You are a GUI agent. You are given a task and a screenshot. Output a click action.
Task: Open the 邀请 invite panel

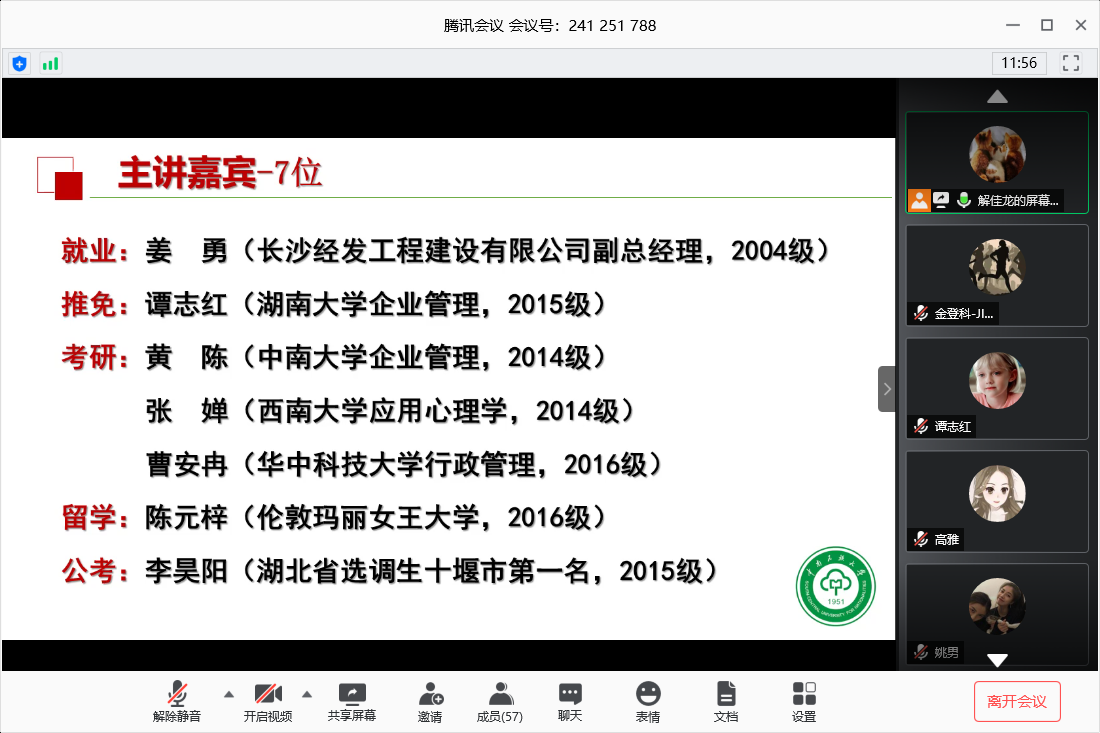pos(430,701)
